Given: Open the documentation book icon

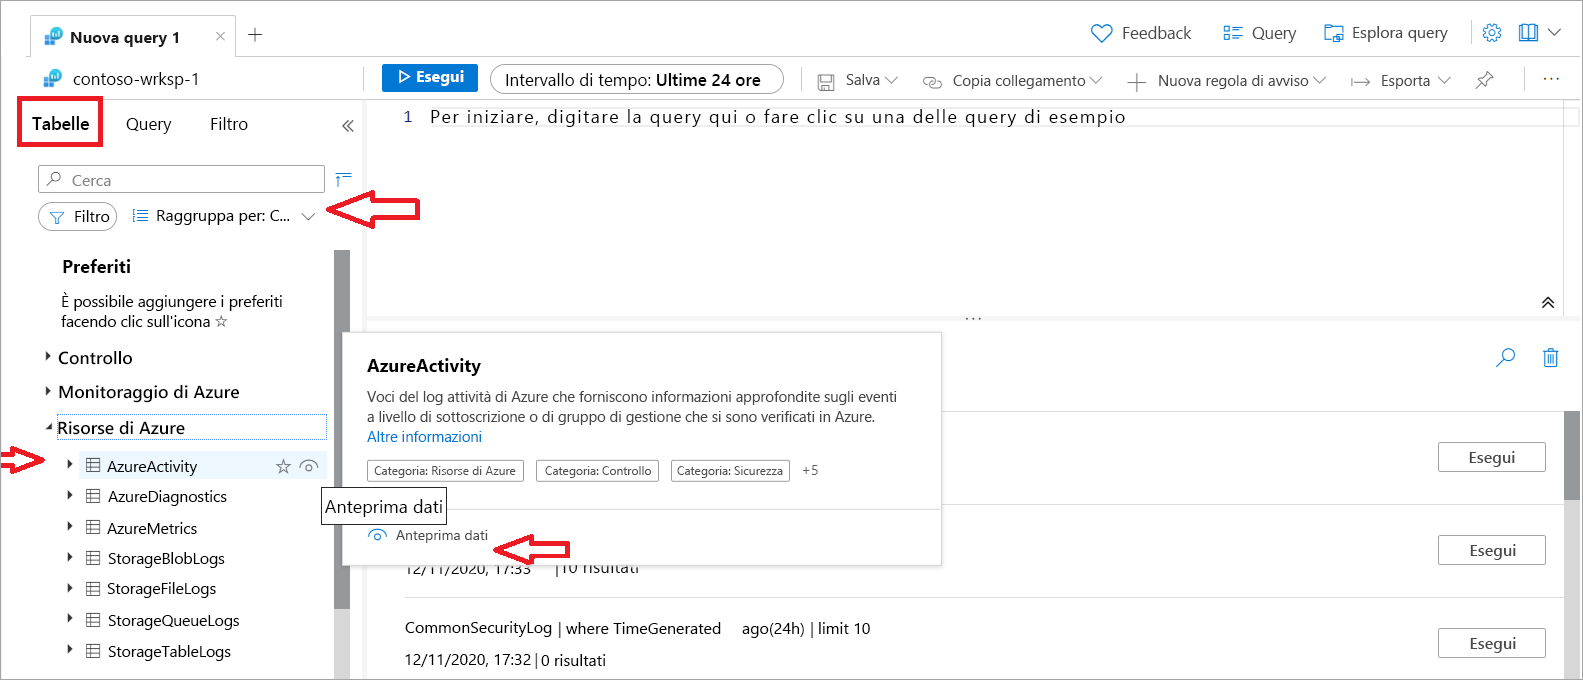Looking at the screenshot, I should [1528, 33].
